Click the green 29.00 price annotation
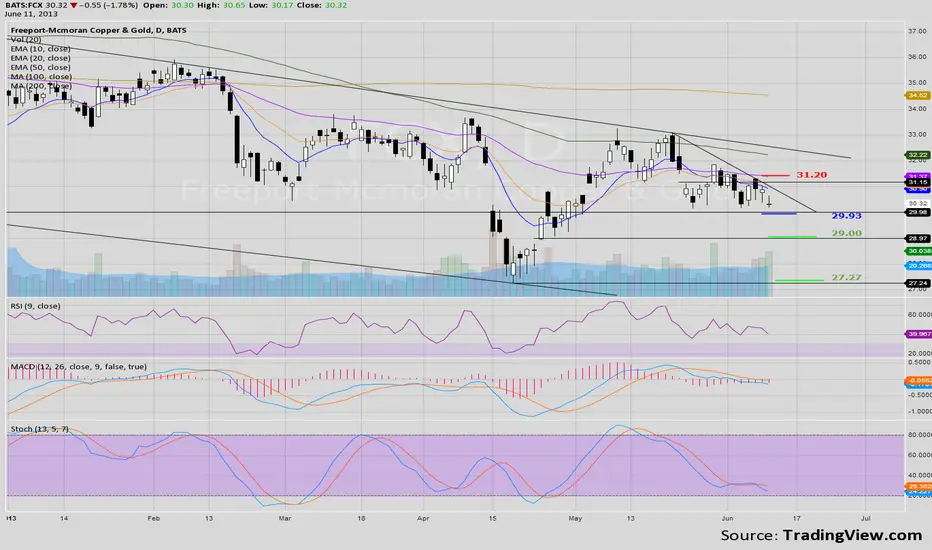This screenshot has width=932, height=550. coord(846,233)
